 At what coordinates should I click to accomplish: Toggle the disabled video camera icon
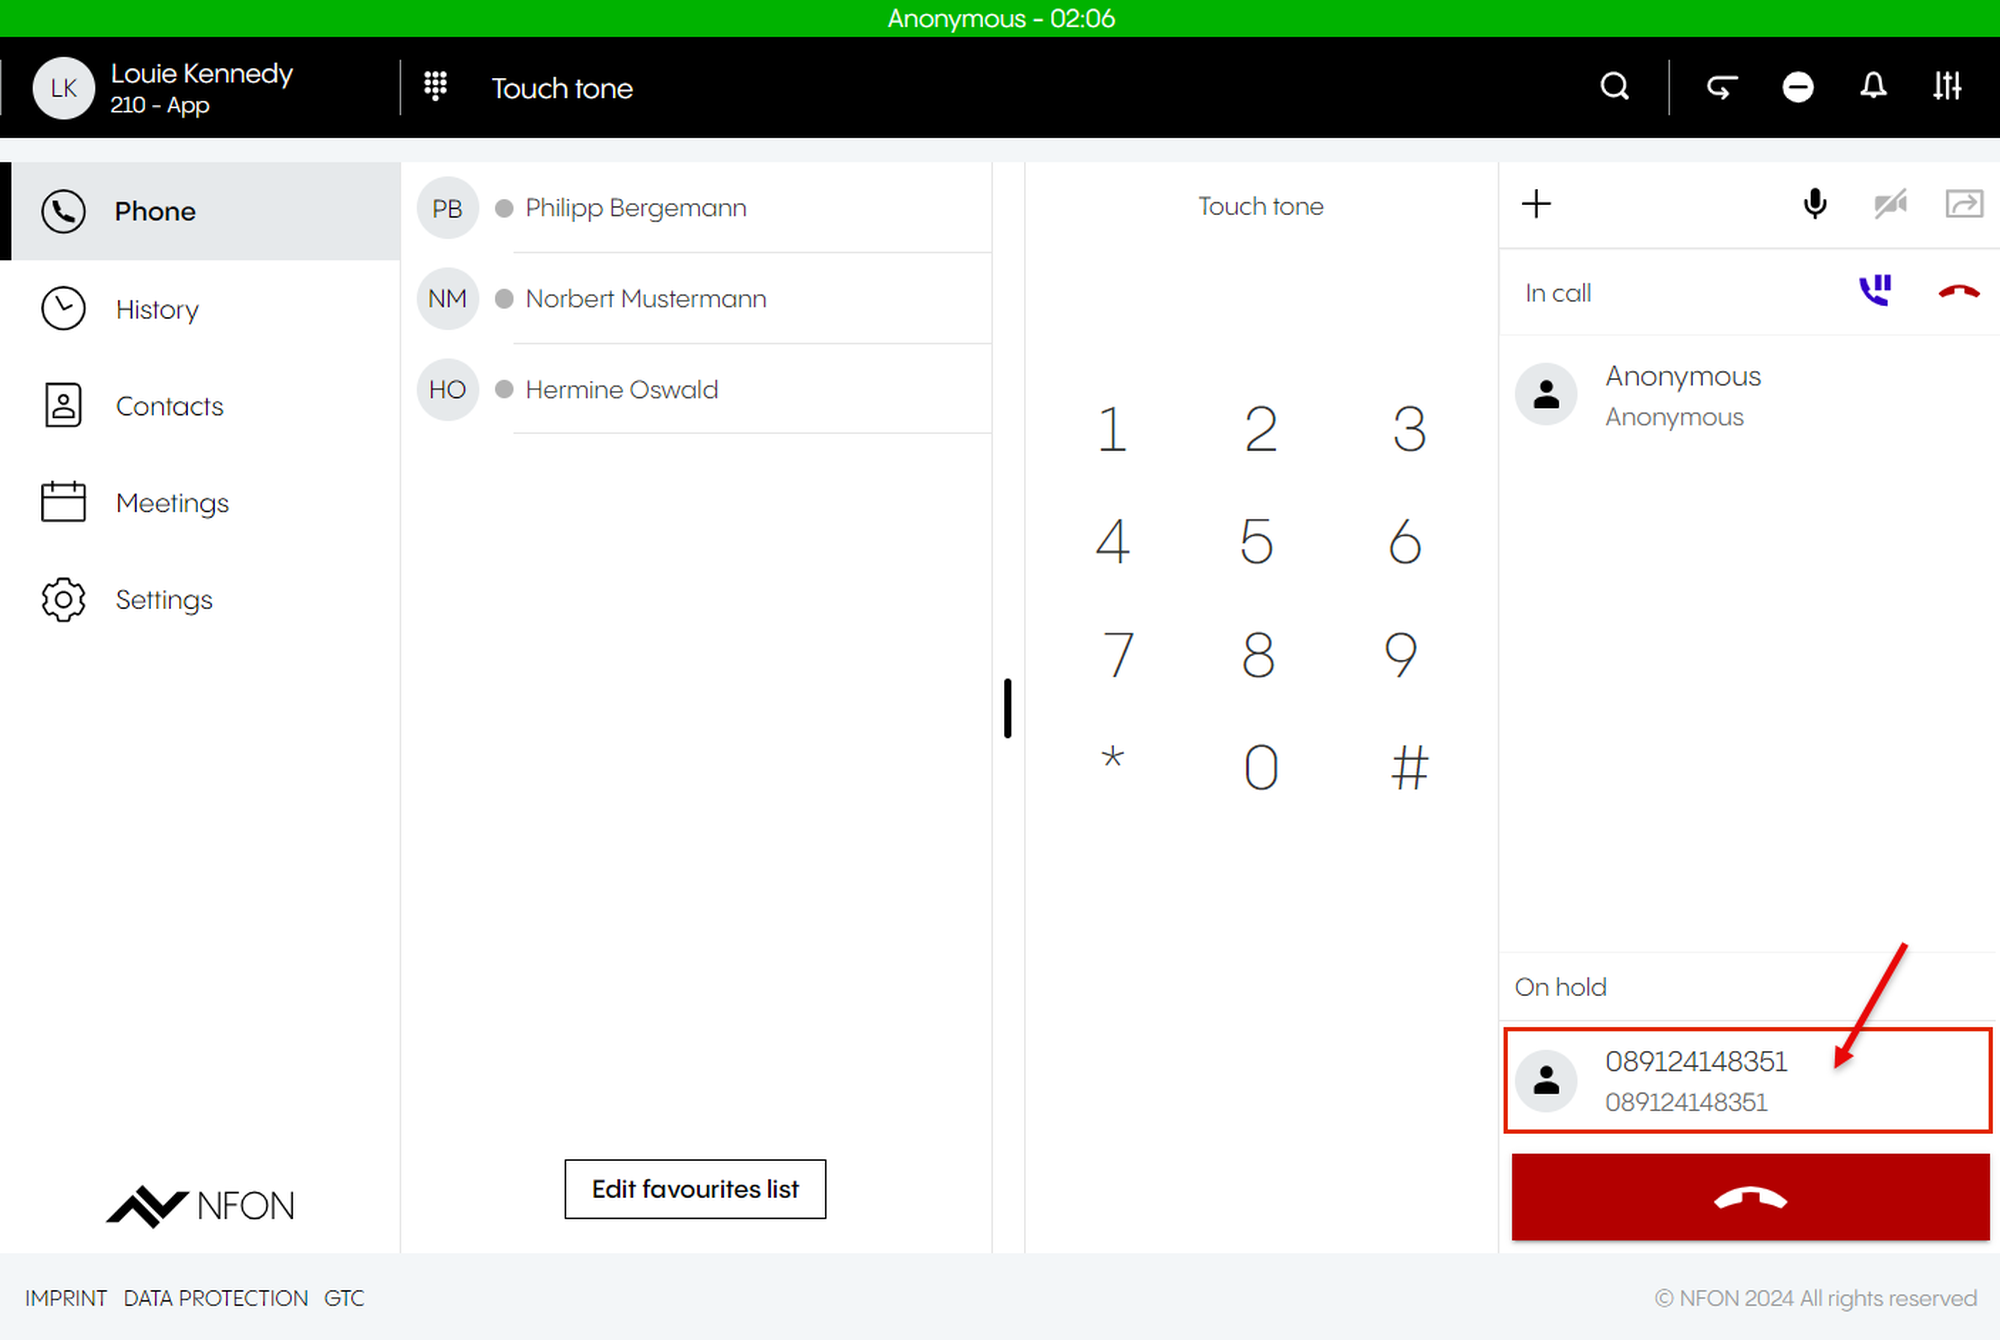[1890, 204]
